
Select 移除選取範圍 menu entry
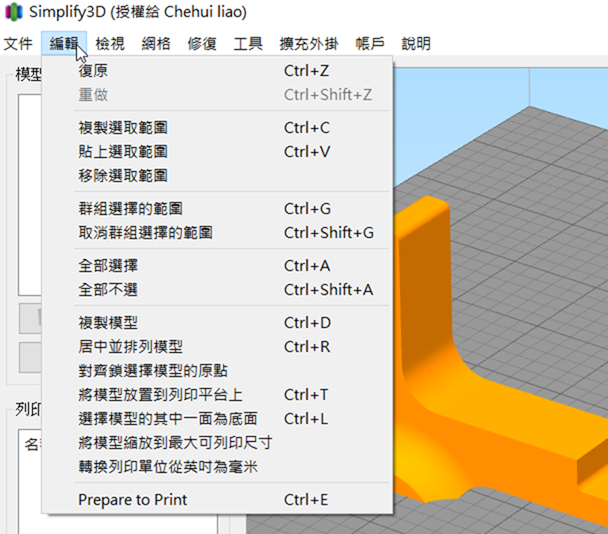122,176
